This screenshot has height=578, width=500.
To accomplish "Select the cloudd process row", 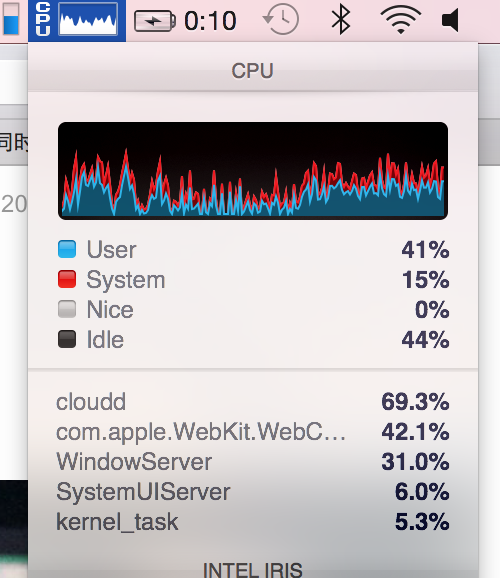I will click(x=253, y=401).
